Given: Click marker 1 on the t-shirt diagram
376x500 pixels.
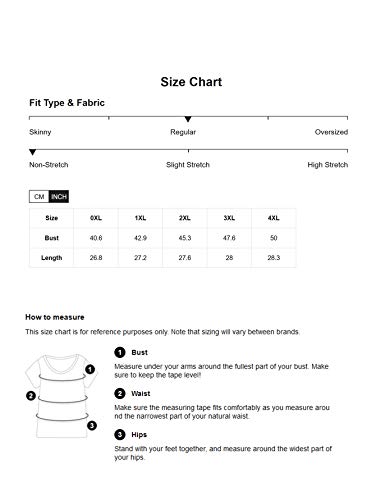Looking at the screenshot, I should [x=90, y=369].
